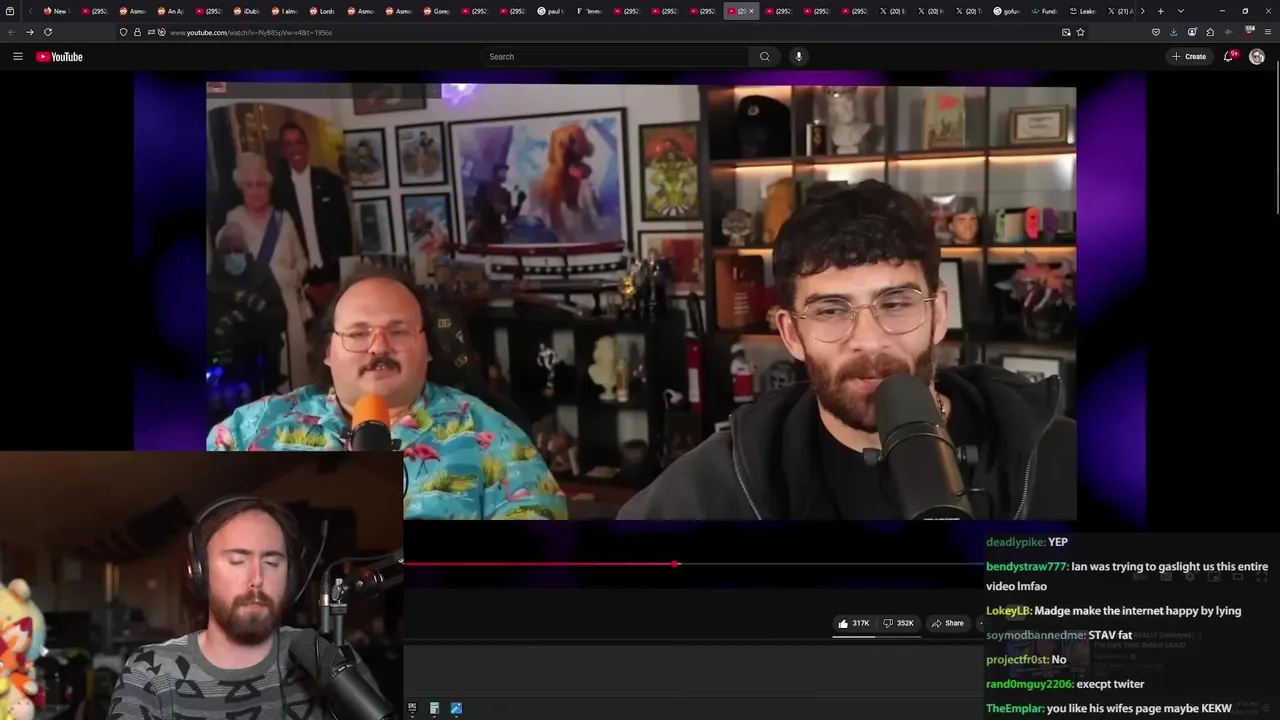Share the video with the Share button
The height and width of the screenshot is (720, 1280).
tap(948, 623)
